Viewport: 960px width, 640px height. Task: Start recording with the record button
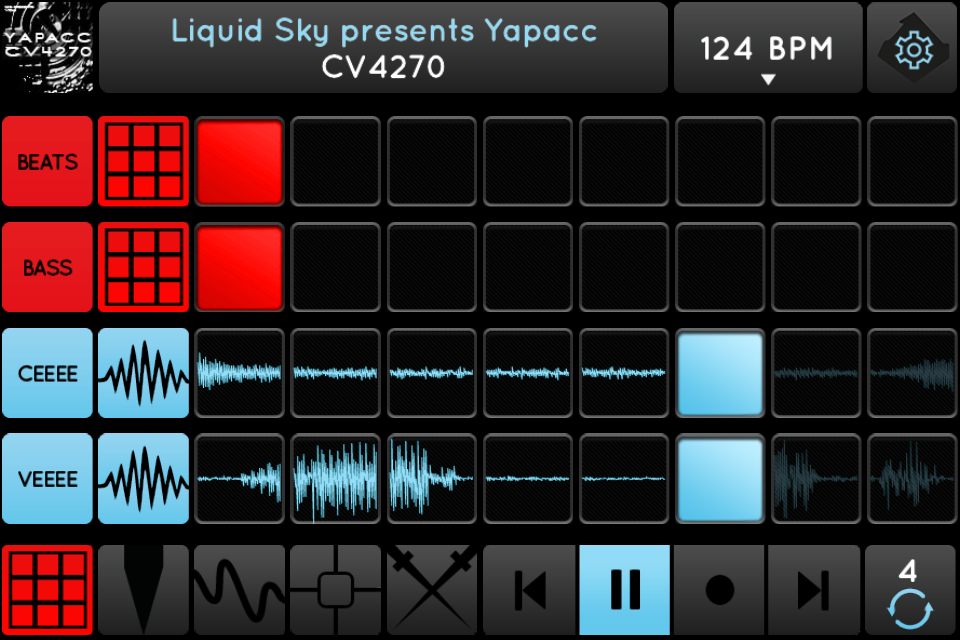click(720, 590)
